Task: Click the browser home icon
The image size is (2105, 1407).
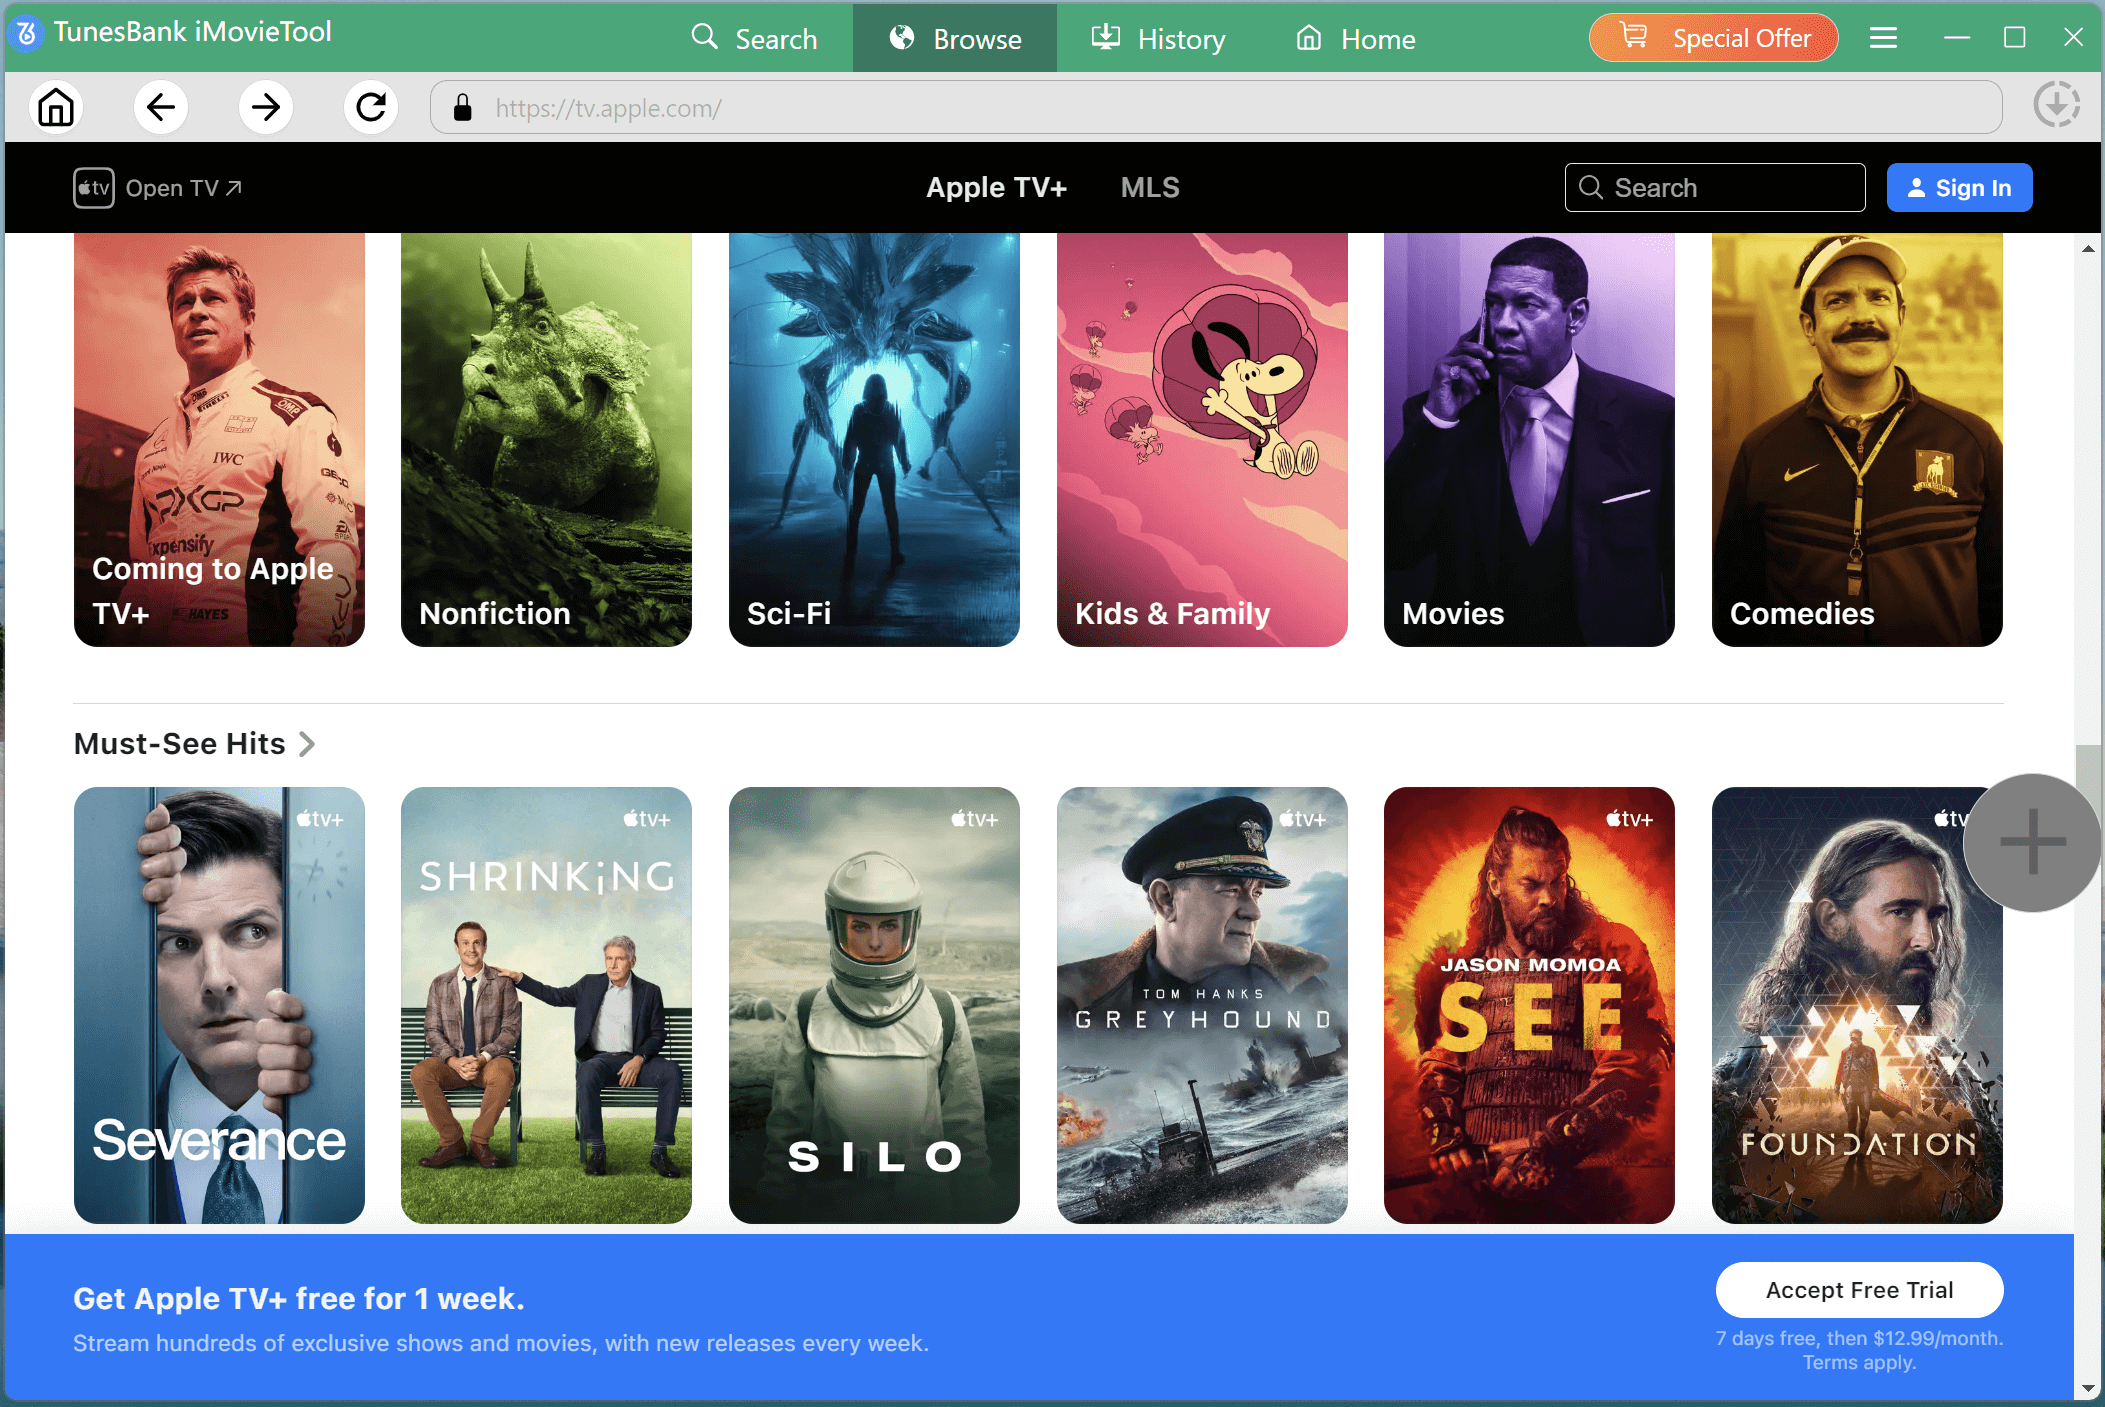Action: [56, 107]
